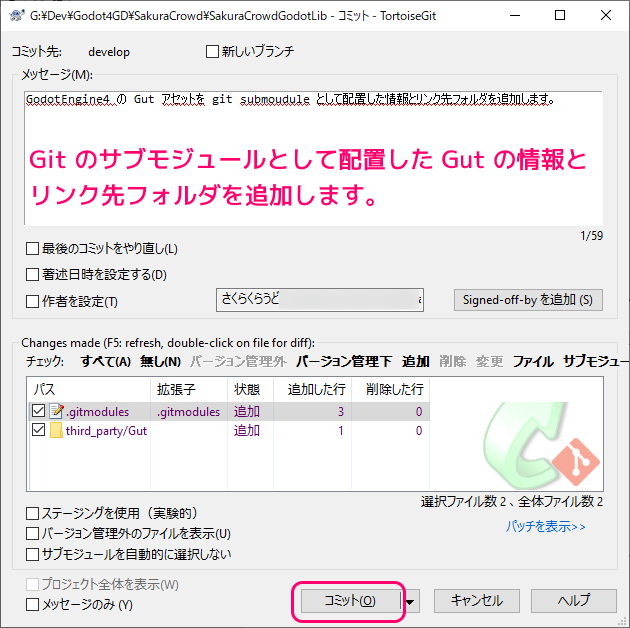Click the .gitmodules extension cell

(x=188, y=411)
